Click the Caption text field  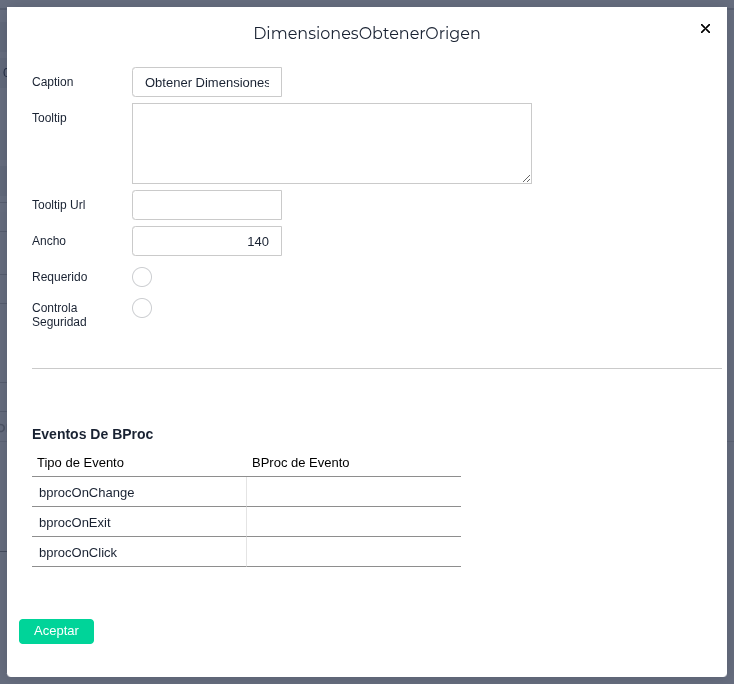[x=207, y=82]
